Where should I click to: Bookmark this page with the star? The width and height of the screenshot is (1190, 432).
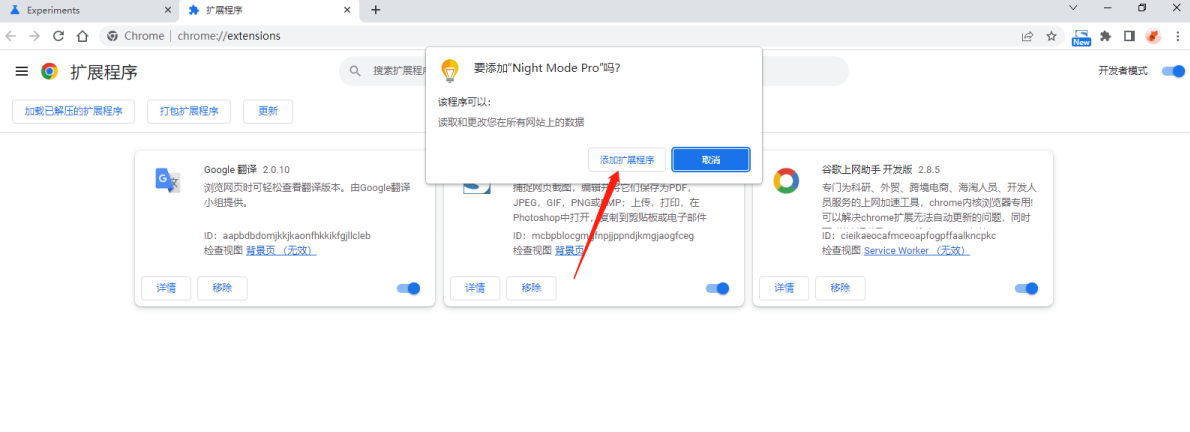[1051, 36]
